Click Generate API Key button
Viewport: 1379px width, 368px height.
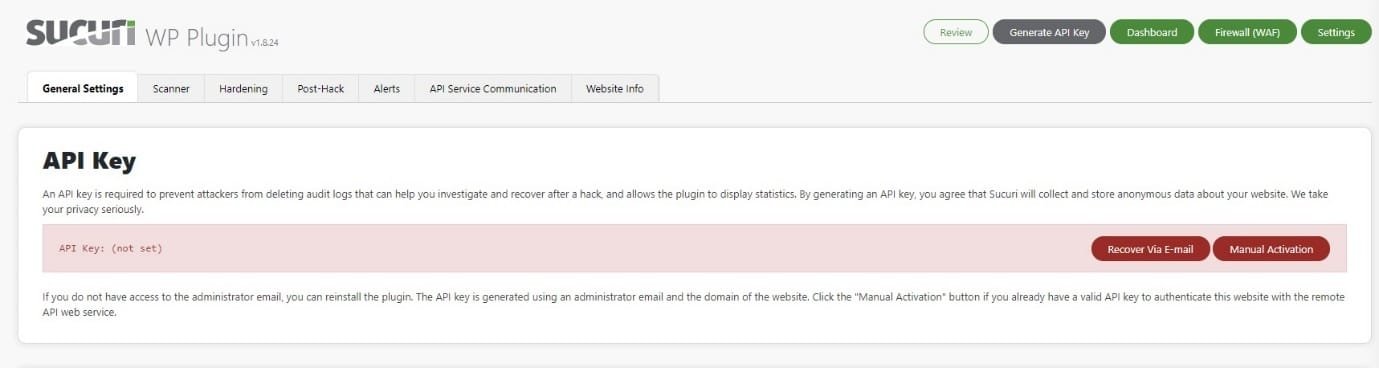point(1049,32)
